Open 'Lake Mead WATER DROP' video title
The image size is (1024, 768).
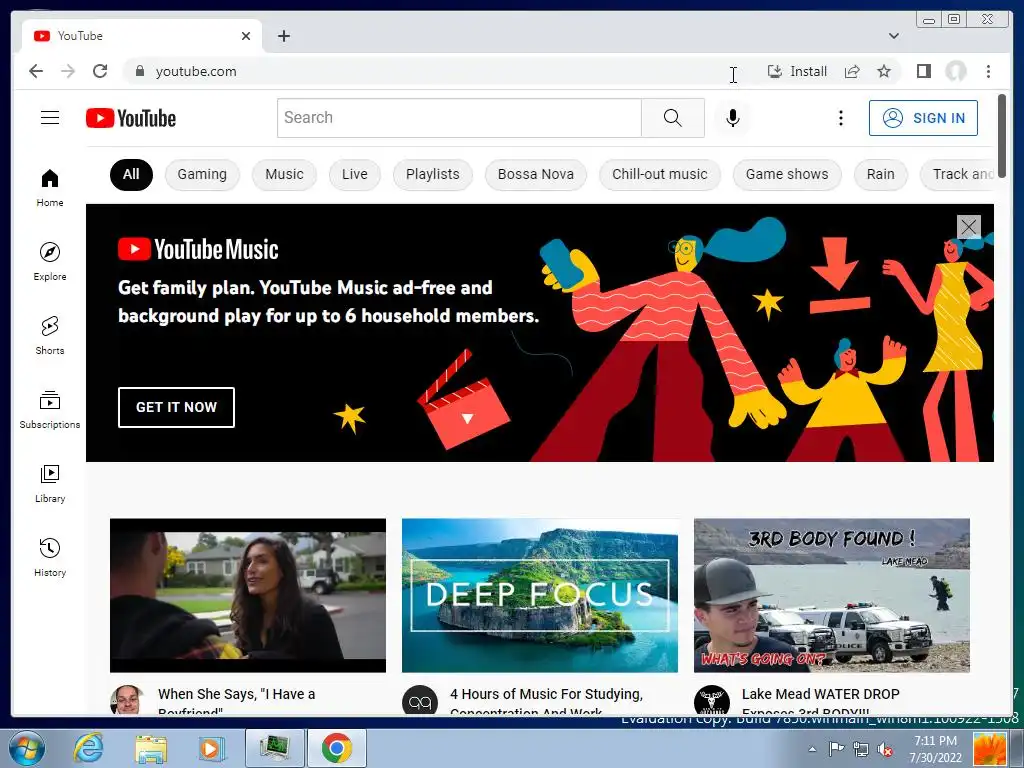point(821,700)
